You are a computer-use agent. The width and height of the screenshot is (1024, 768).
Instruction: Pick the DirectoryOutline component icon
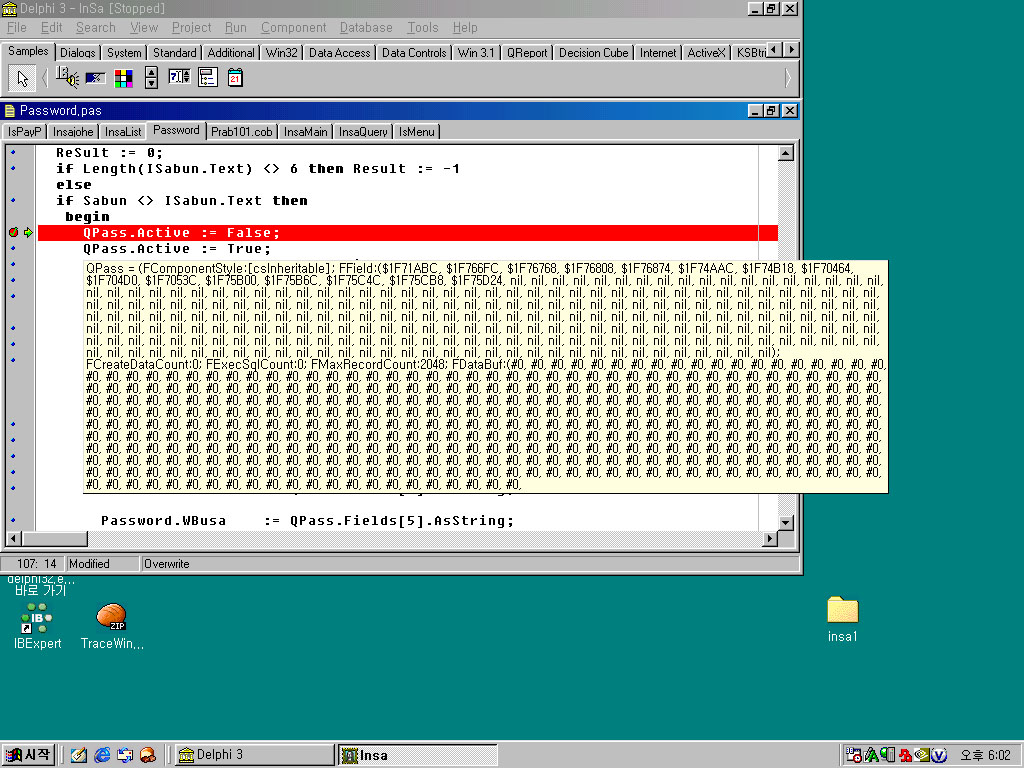207,77
